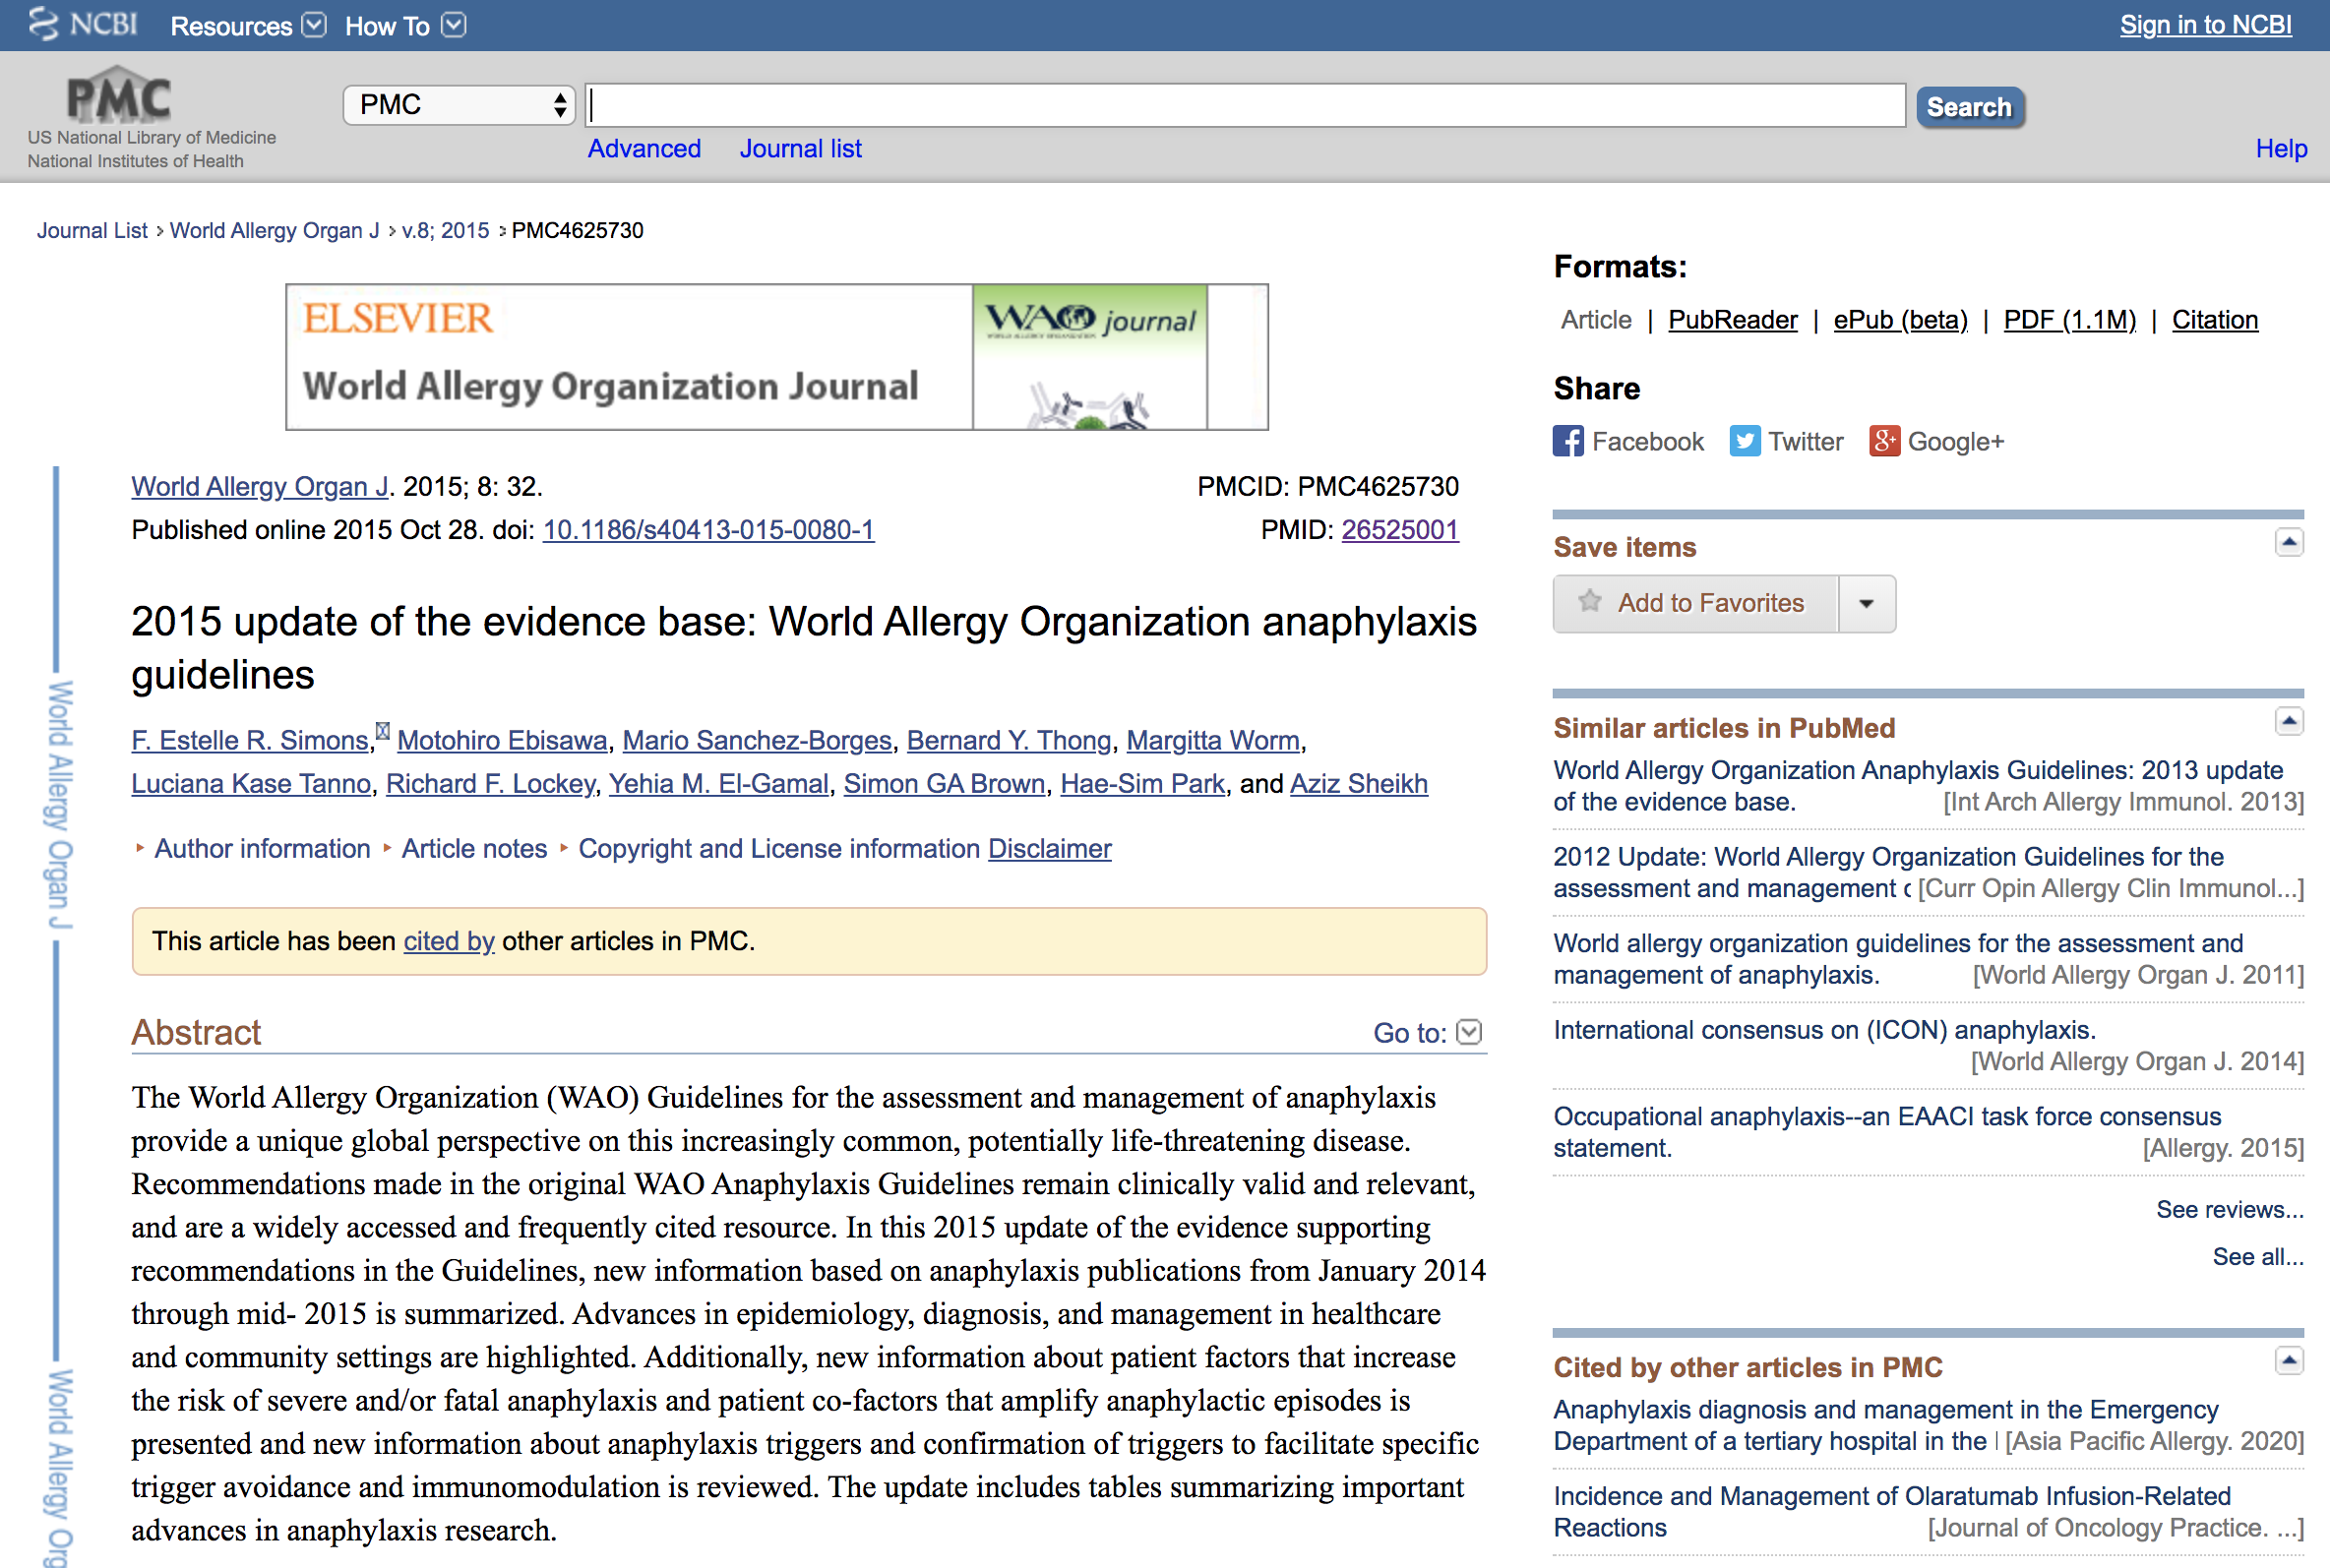Open the Add to Favorites dropdown arrow
Viewport: 2330px width, 1568px height.
(x=1866, y=604)
